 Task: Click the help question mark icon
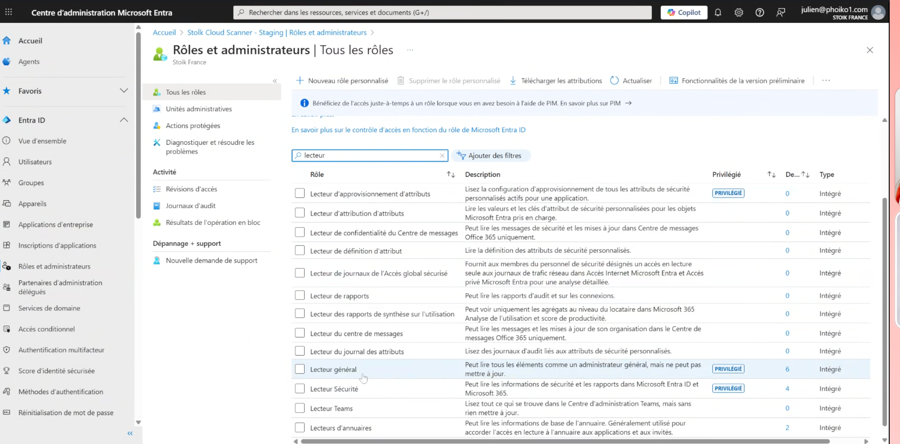tap(759, 13)
